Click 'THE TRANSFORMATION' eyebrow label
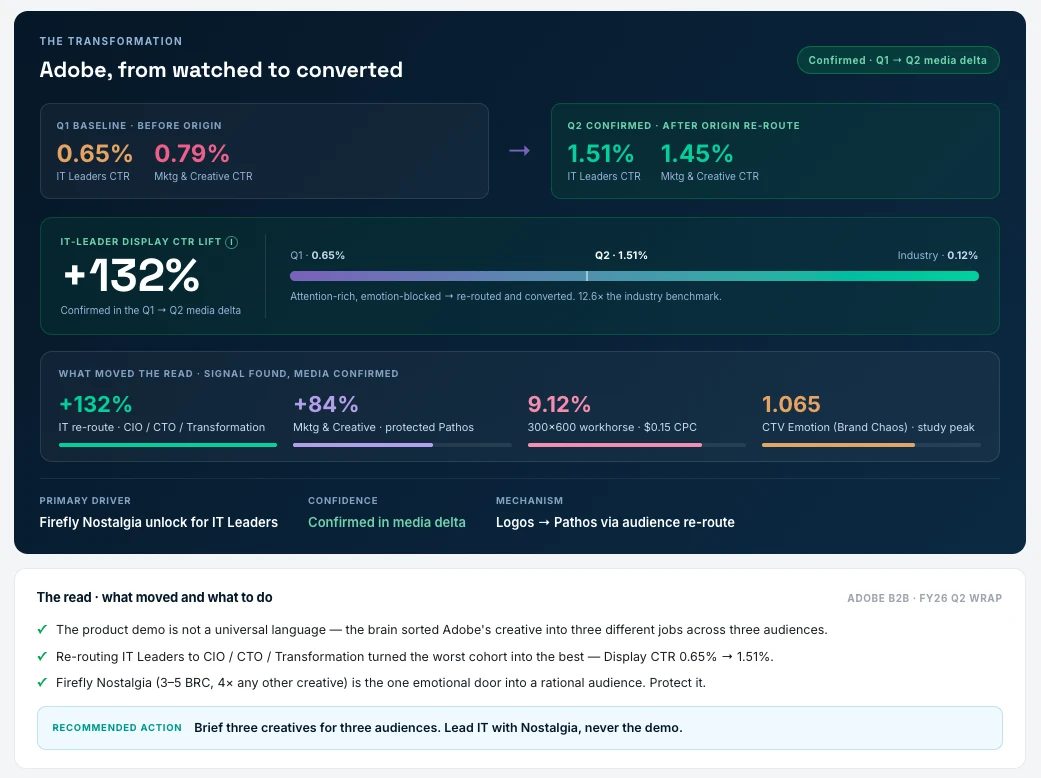This screenshot has width=1041, height=778. pyautogui.click(x=111, y=41)
